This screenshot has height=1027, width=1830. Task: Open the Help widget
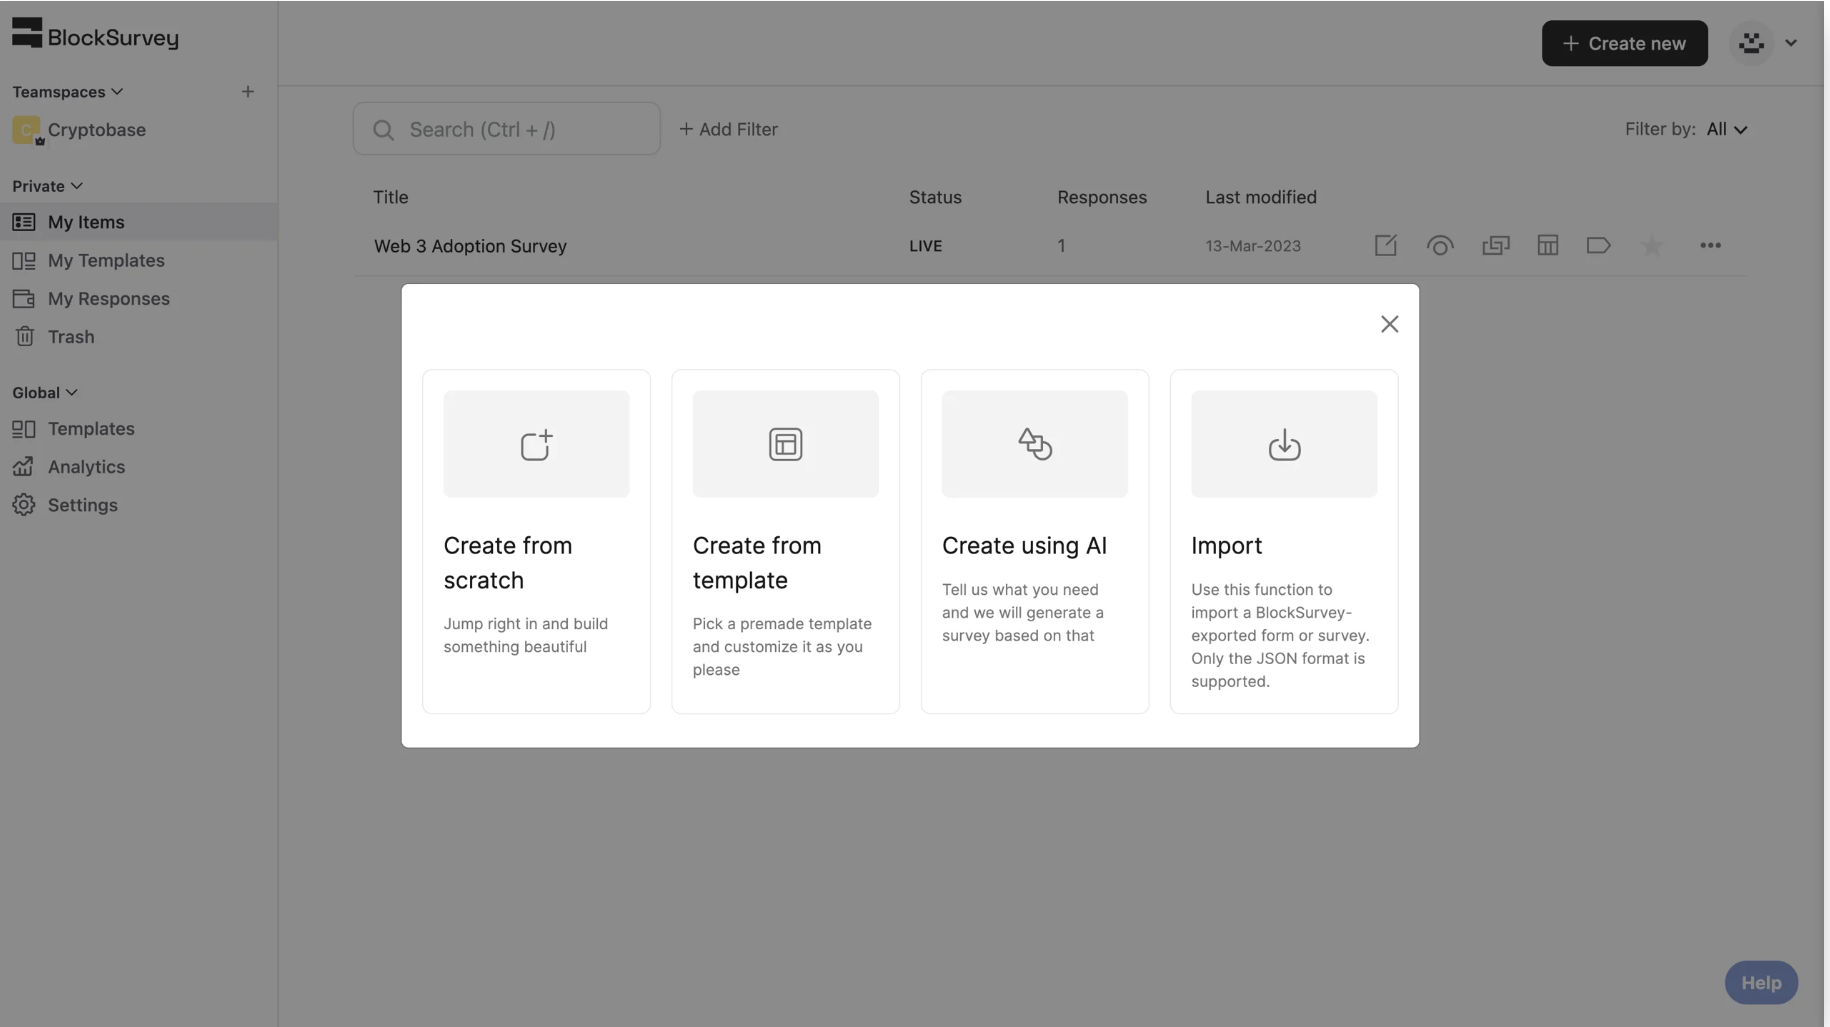click(1761, 983)
